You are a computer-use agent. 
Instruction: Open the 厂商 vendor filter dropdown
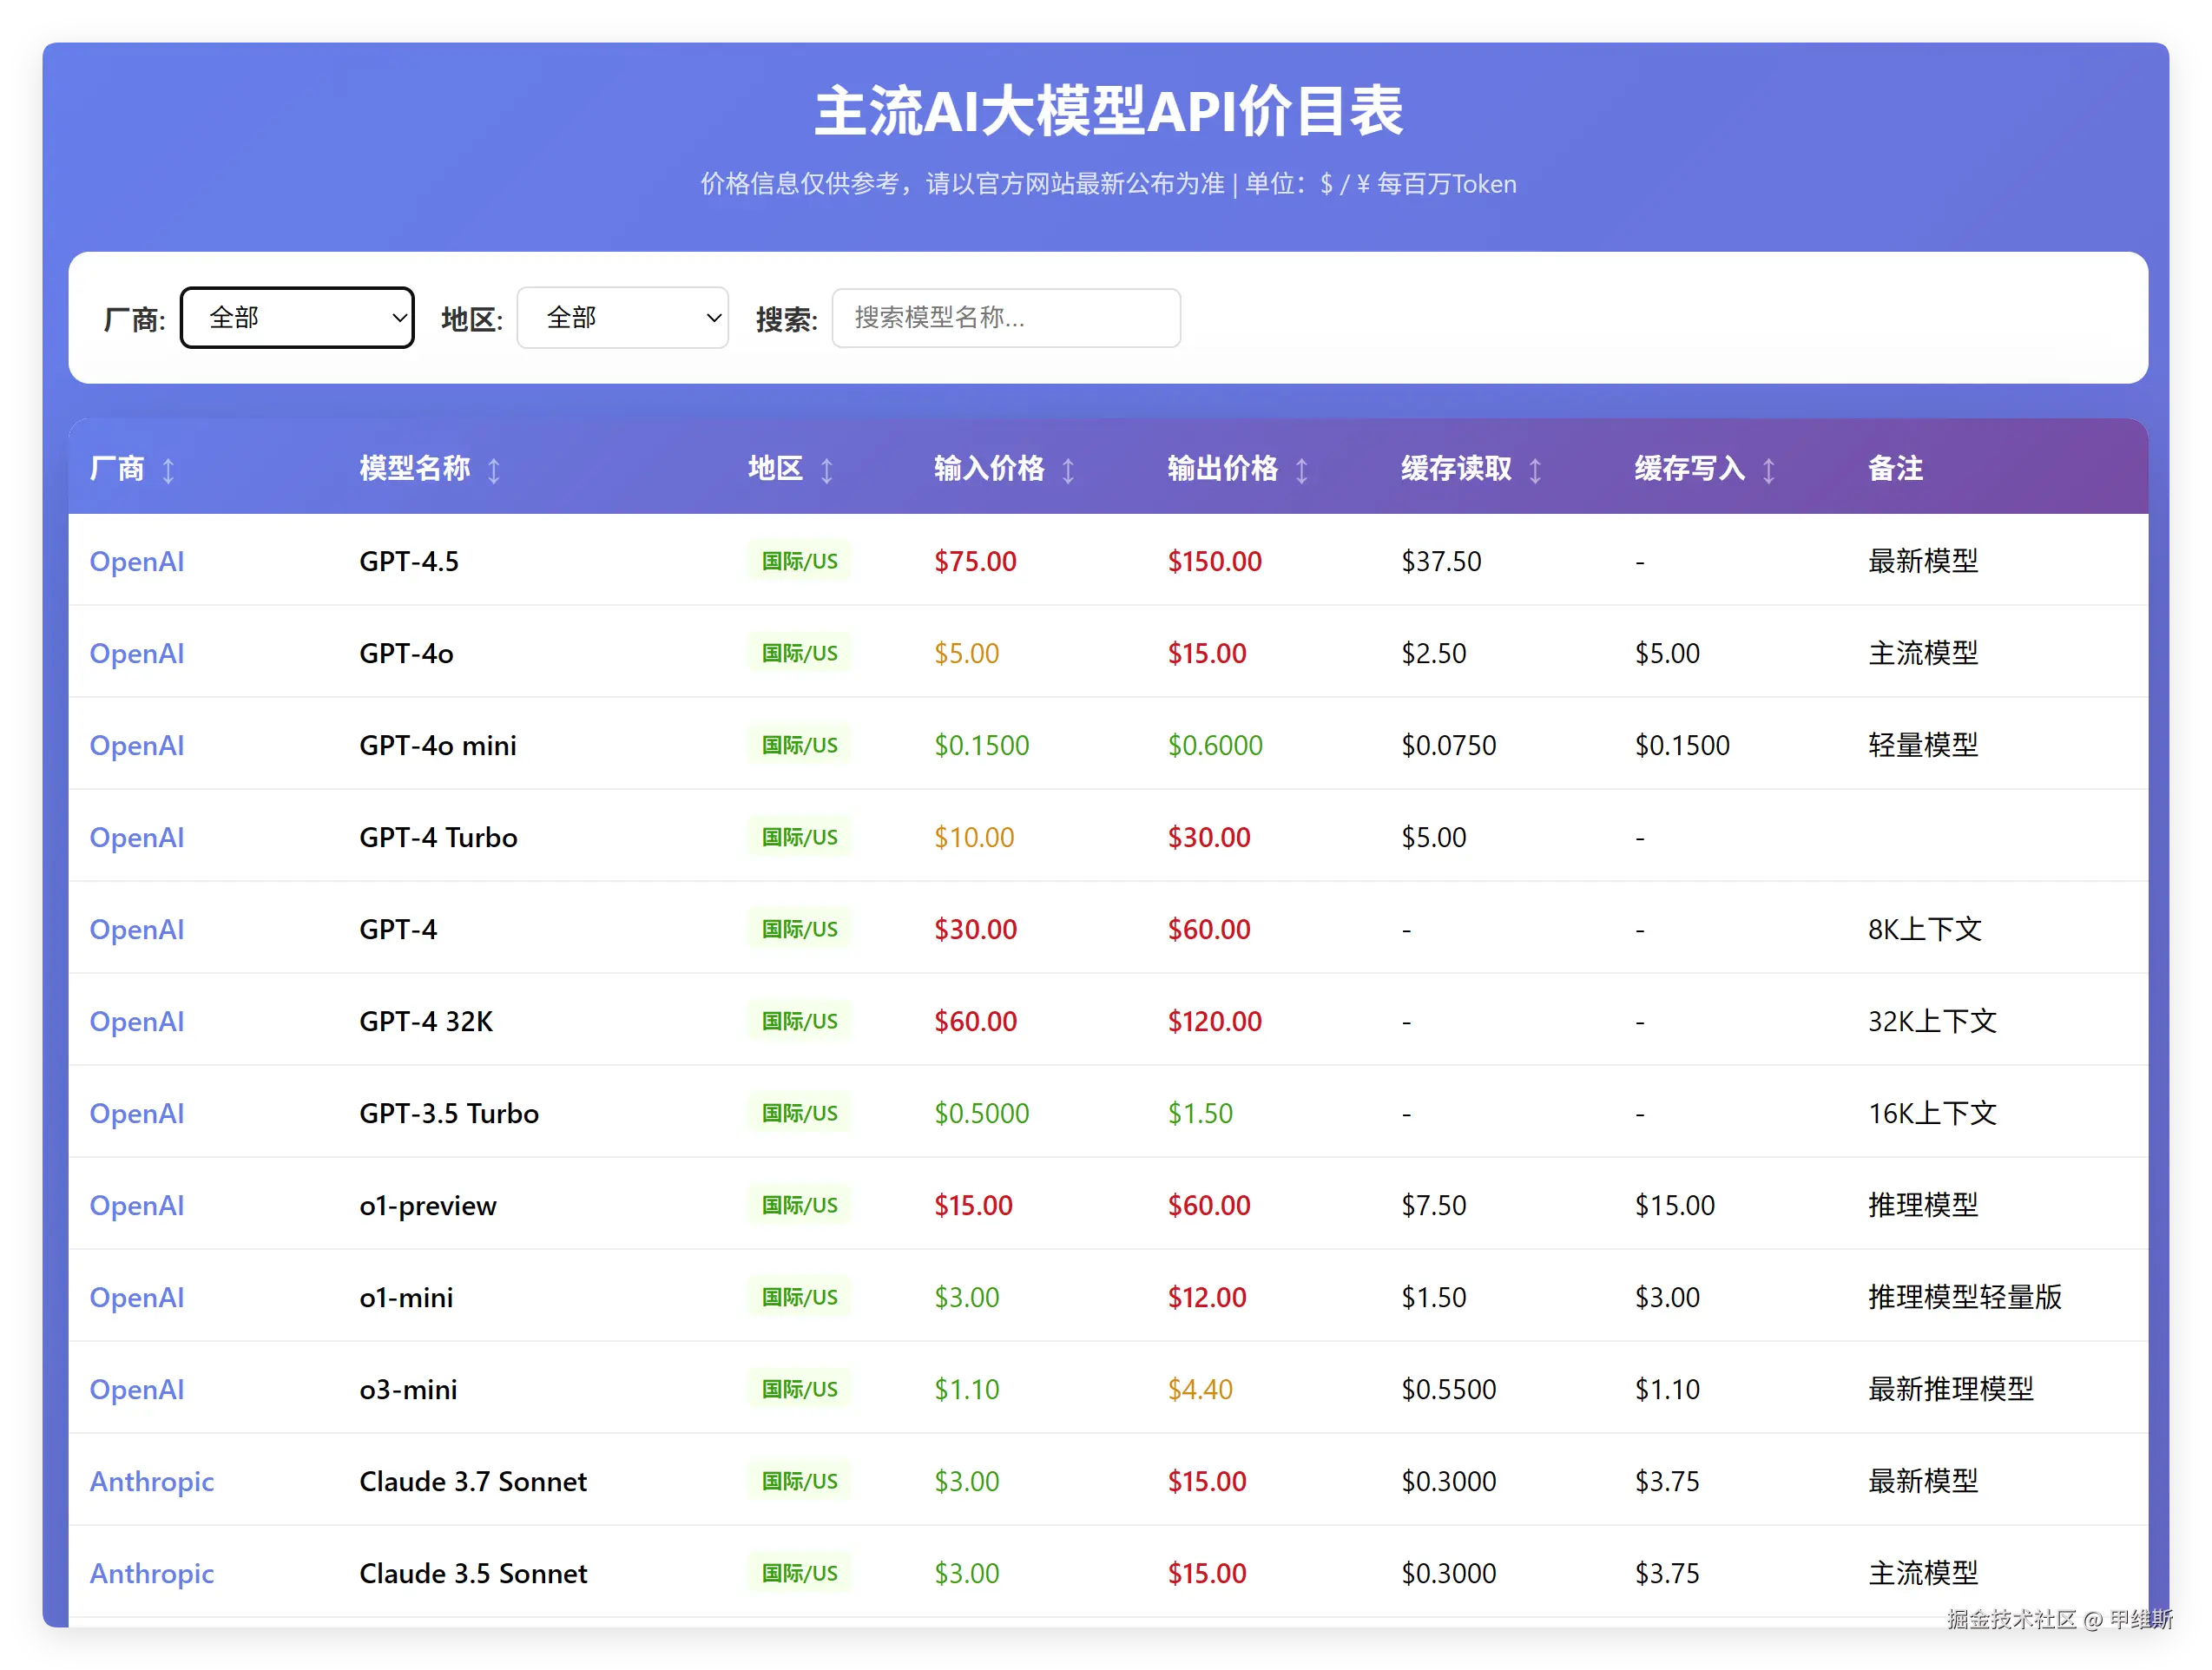pyautogui.click(x=297, y=318)
